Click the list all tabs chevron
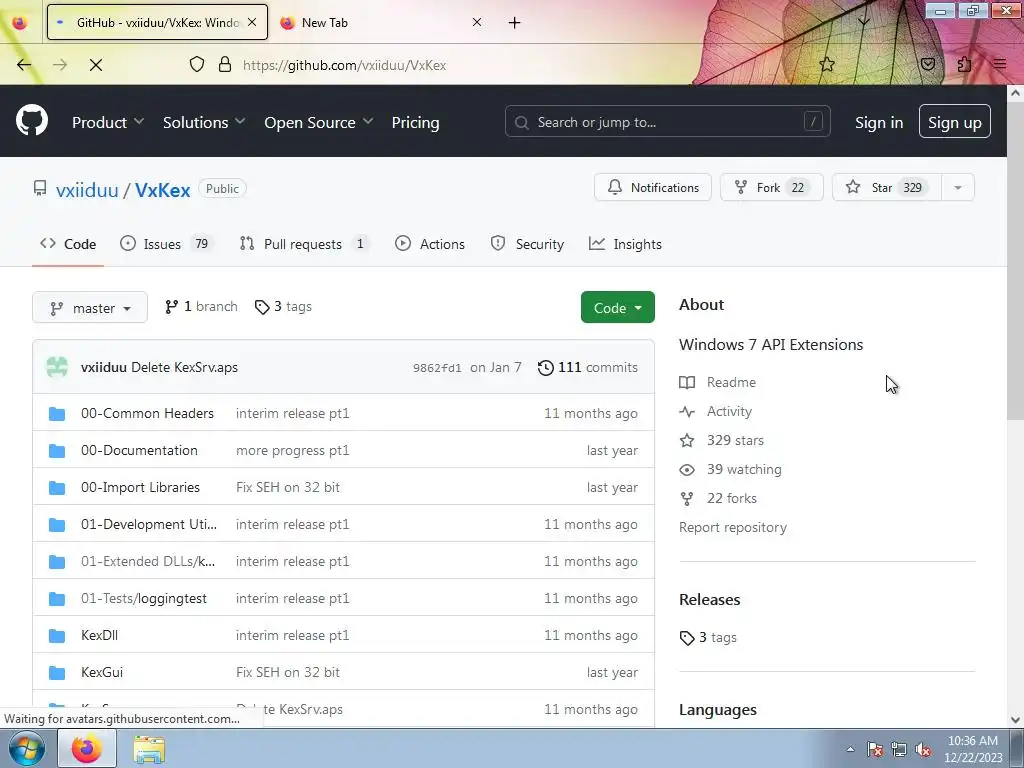This screenshot has width=1024, height=768. click(x=863, y=22)
